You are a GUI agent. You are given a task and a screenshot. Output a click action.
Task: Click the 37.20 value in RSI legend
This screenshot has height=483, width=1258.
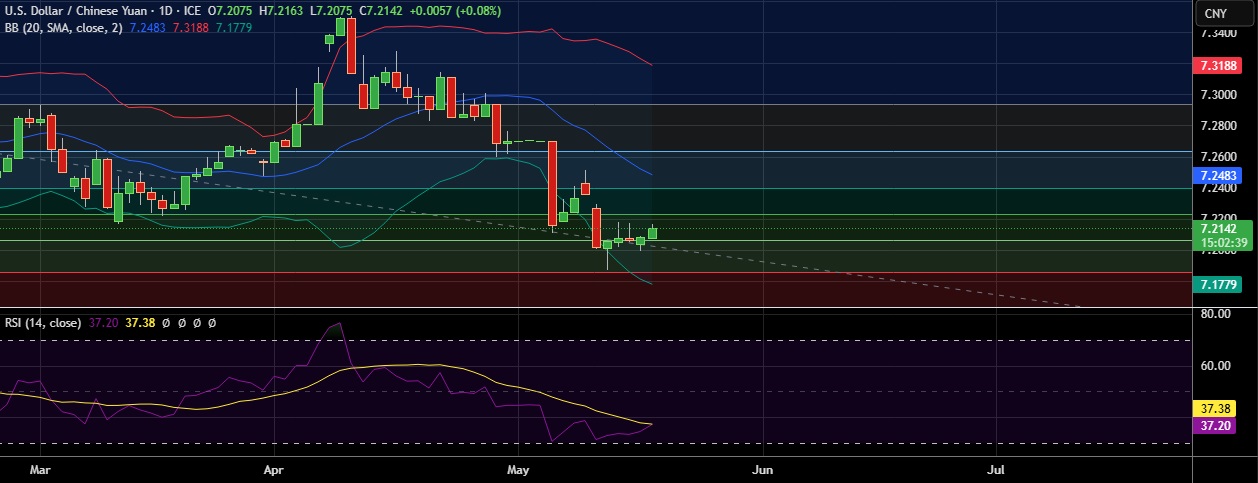[x=104, y=323]
